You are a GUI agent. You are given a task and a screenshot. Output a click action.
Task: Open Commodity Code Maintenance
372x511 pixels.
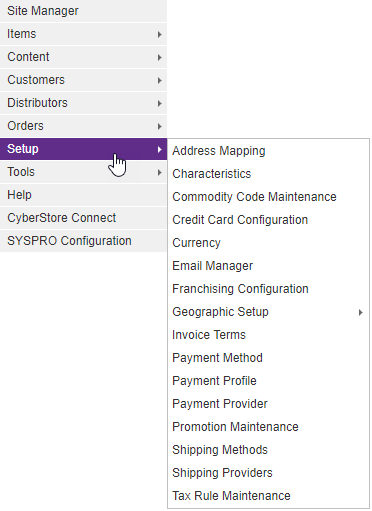coord(268,197)
